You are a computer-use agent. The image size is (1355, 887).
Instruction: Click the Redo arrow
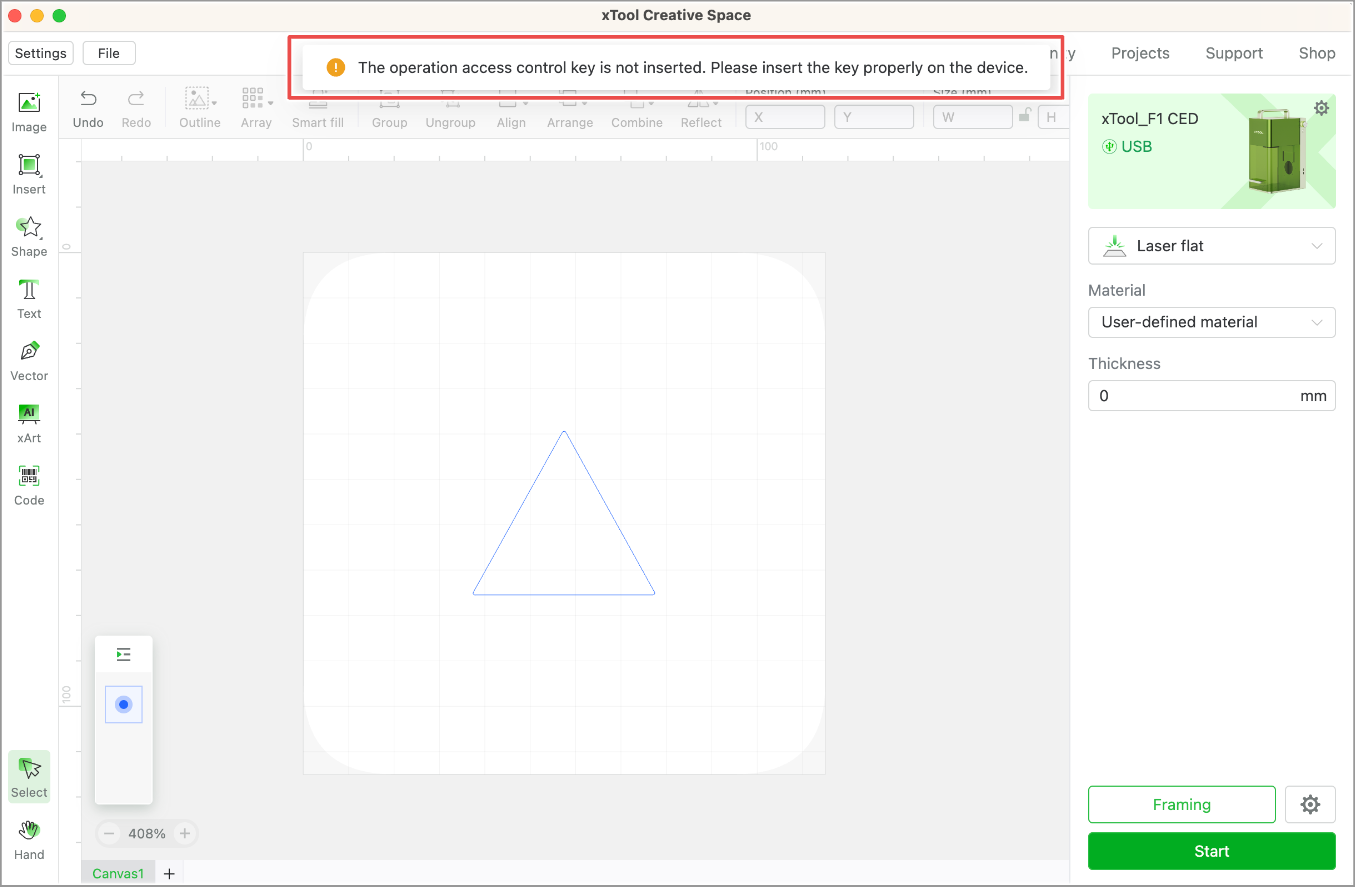coord(136,108)
